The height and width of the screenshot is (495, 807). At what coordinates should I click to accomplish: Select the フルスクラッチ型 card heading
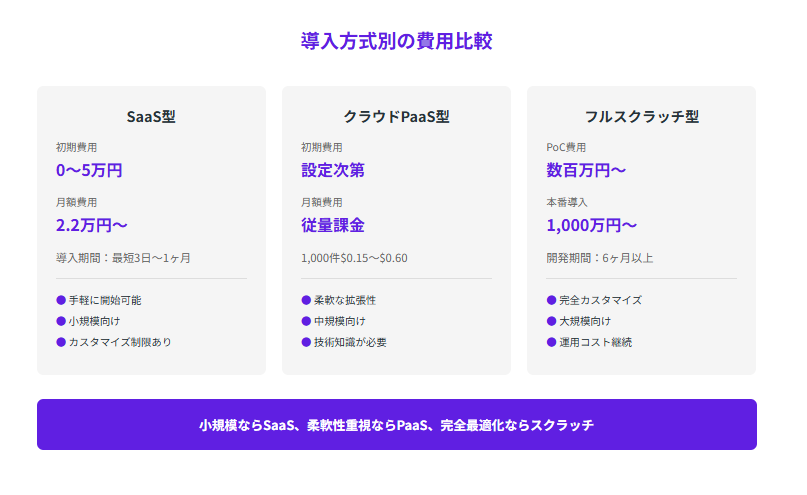tap(641, 116)
